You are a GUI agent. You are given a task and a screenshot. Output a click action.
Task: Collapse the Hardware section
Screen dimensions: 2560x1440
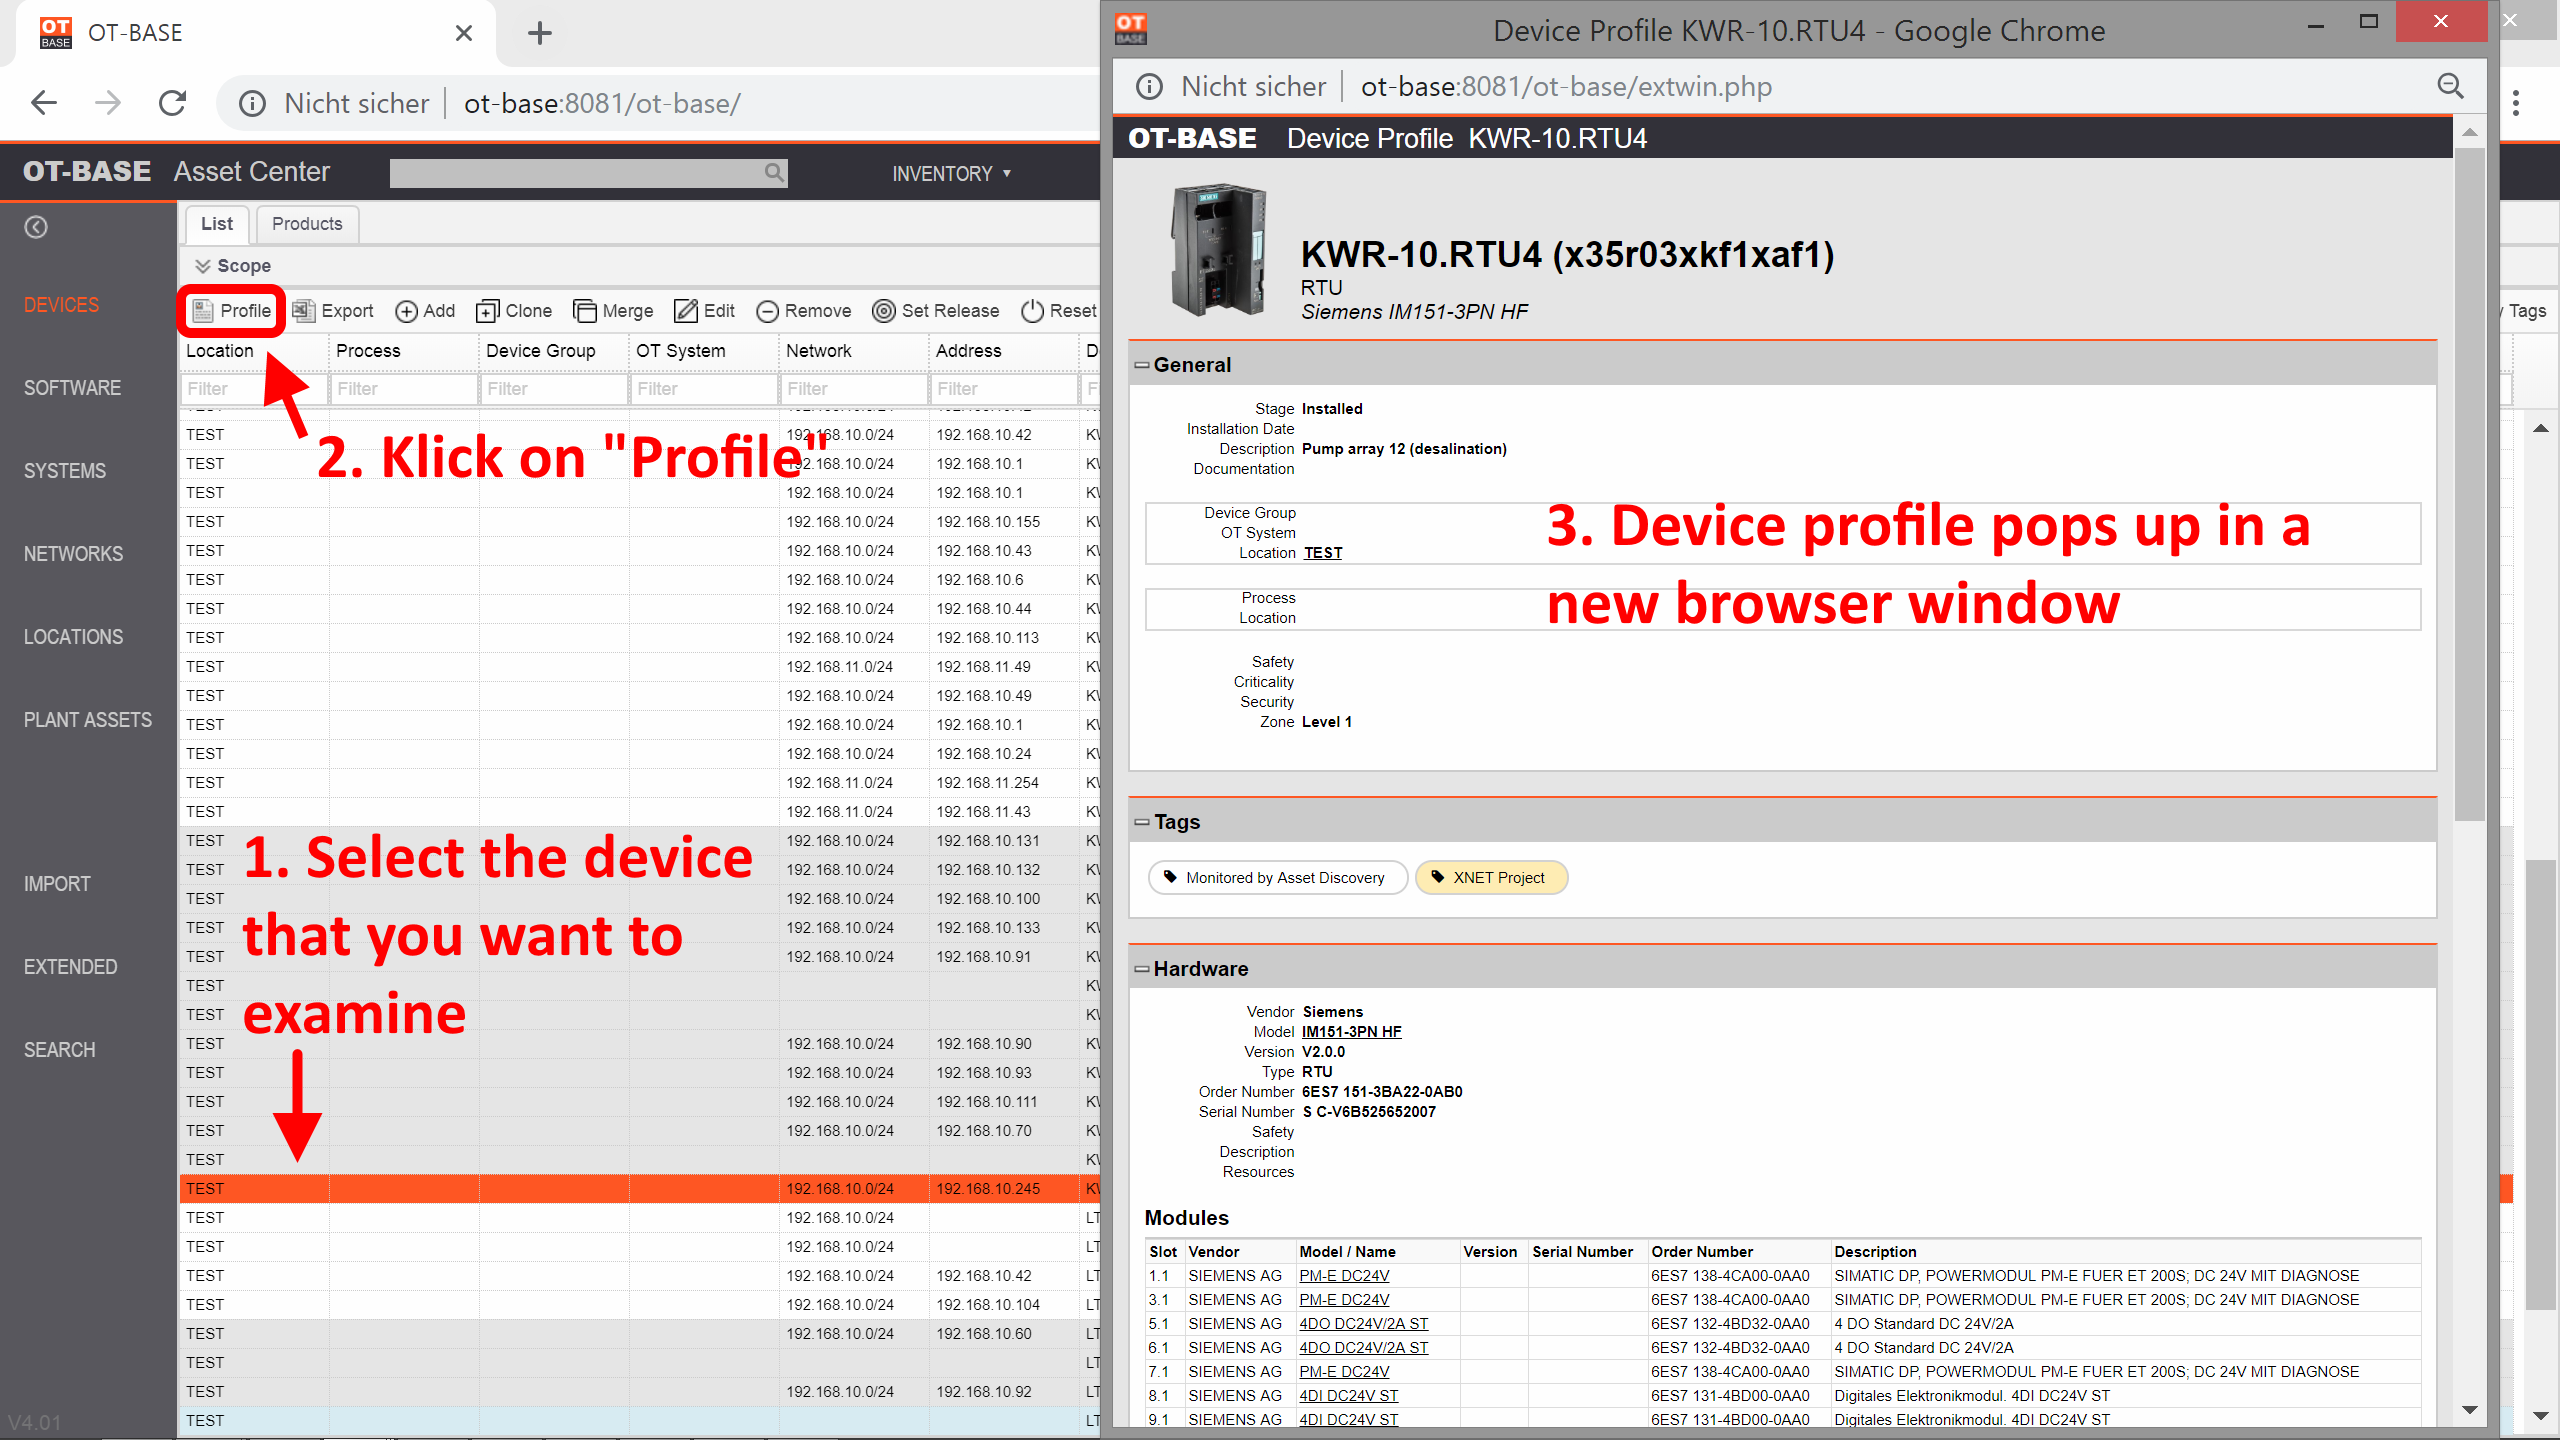click(1141, 969)
